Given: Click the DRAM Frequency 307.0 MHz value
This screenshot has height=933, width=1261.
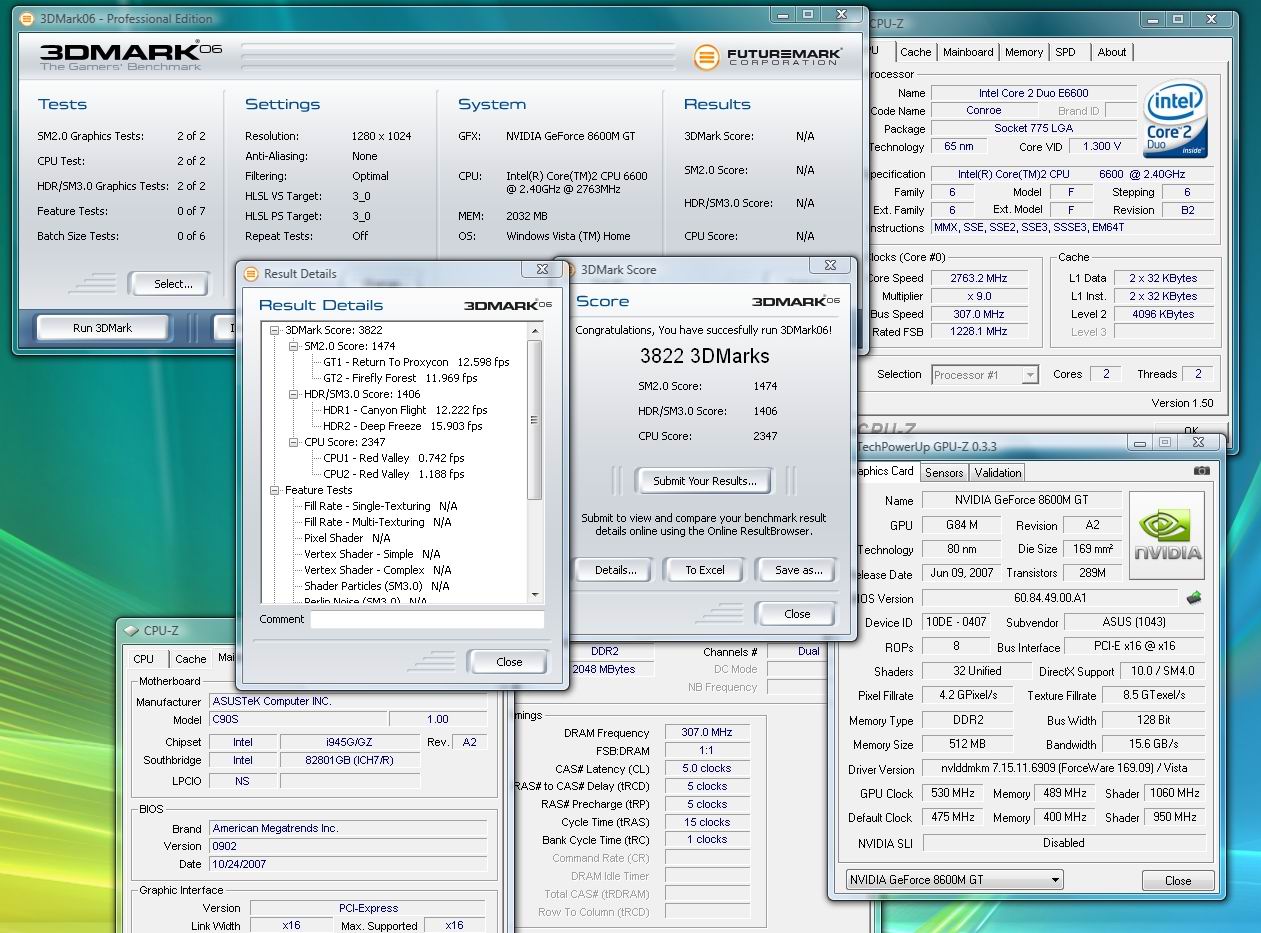Looking at the screenshot, I should [707, 733].
